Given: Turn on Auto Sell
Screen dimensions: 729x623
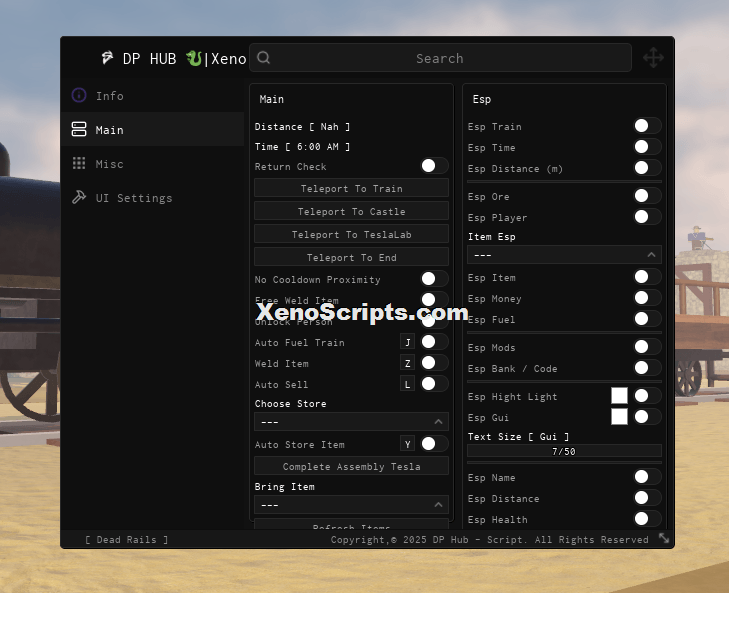Looking at the screenshot, I should point(435,384).
